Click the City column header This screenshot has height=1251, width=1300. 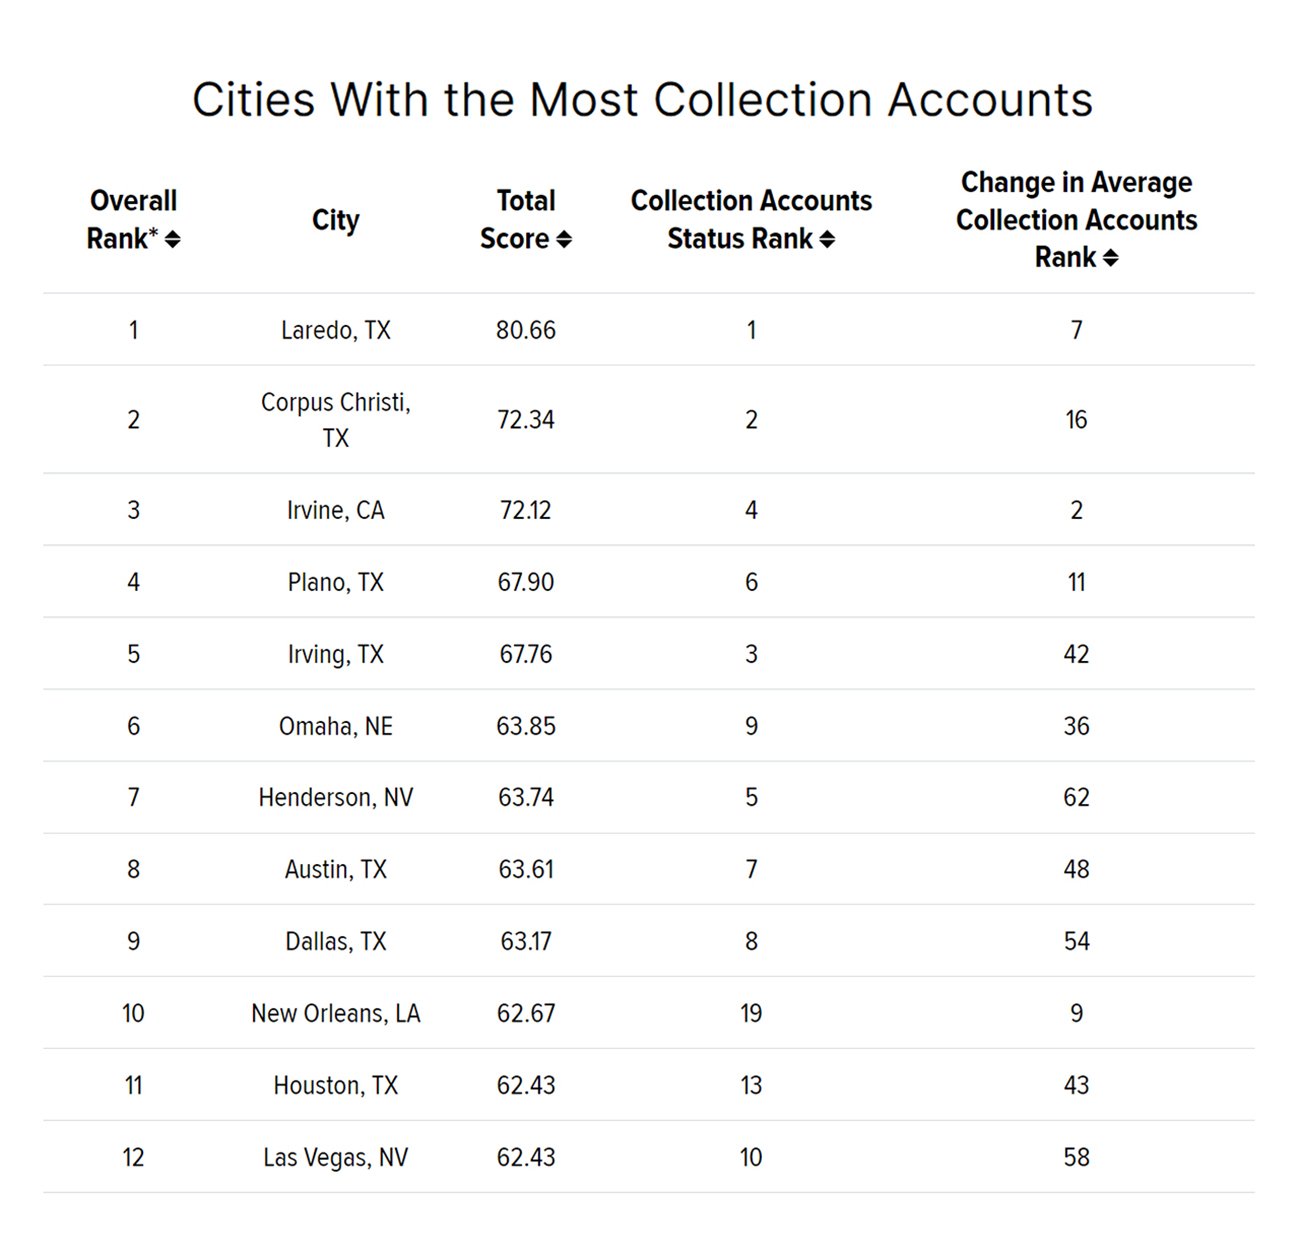pyautogui.click(x=335, y=220)
